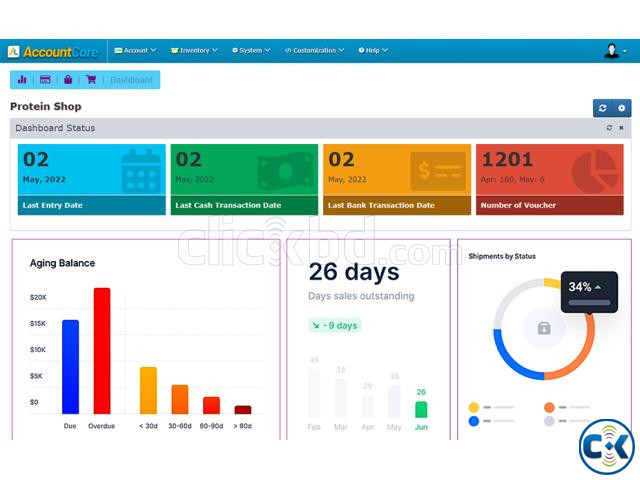This screenshot has height=480, width=640.
Task: Click the green Jun bar
Action: pyautogui.click(x=421, y=410)
